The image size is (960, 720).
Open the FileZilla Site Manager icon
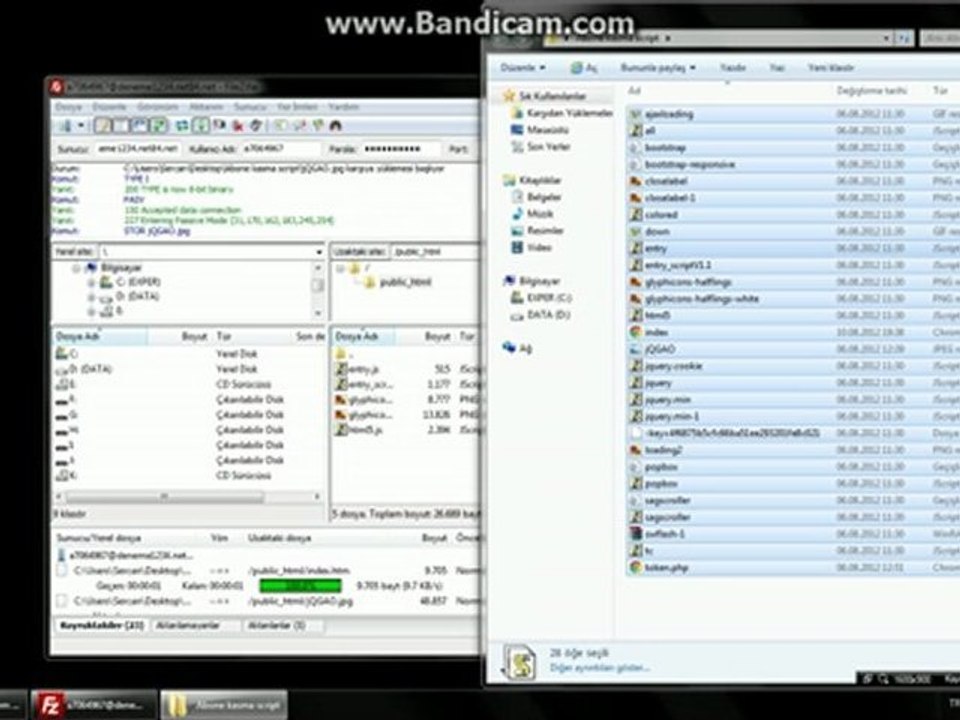(66, 126)
